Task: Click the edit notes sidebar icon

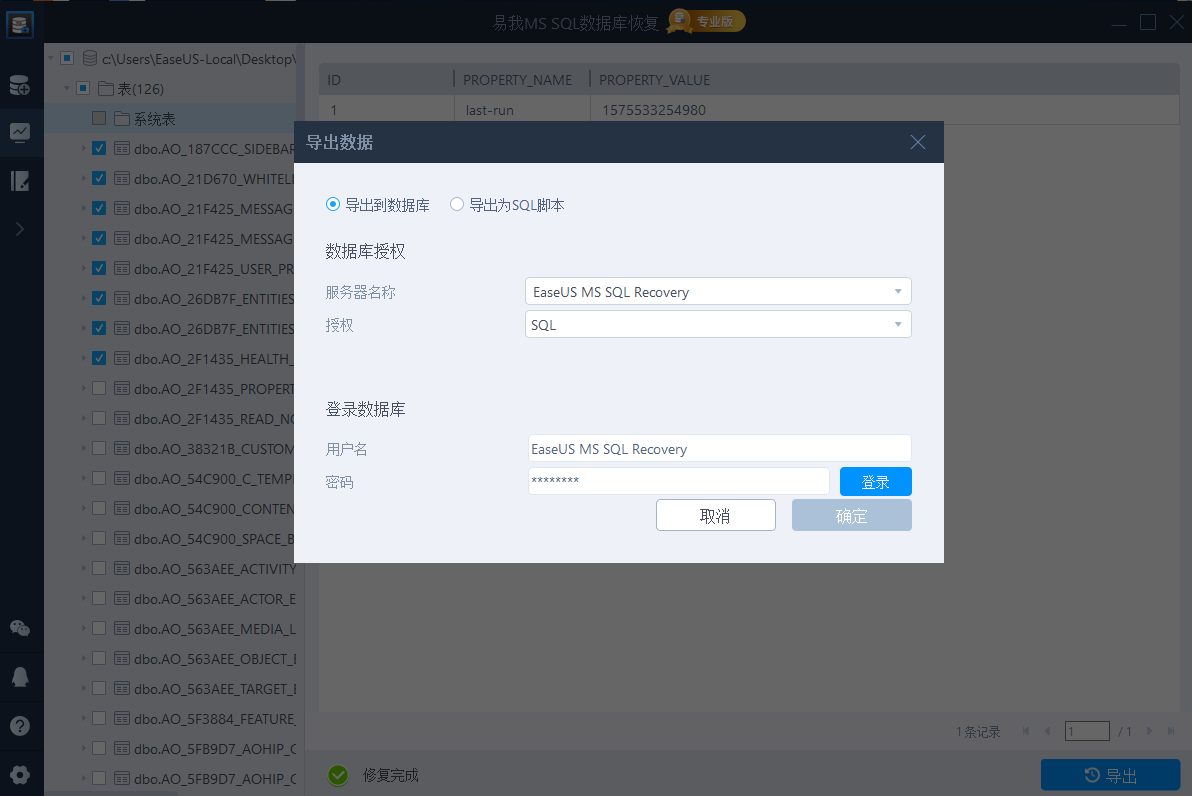Action: click(x=20, y=181)
